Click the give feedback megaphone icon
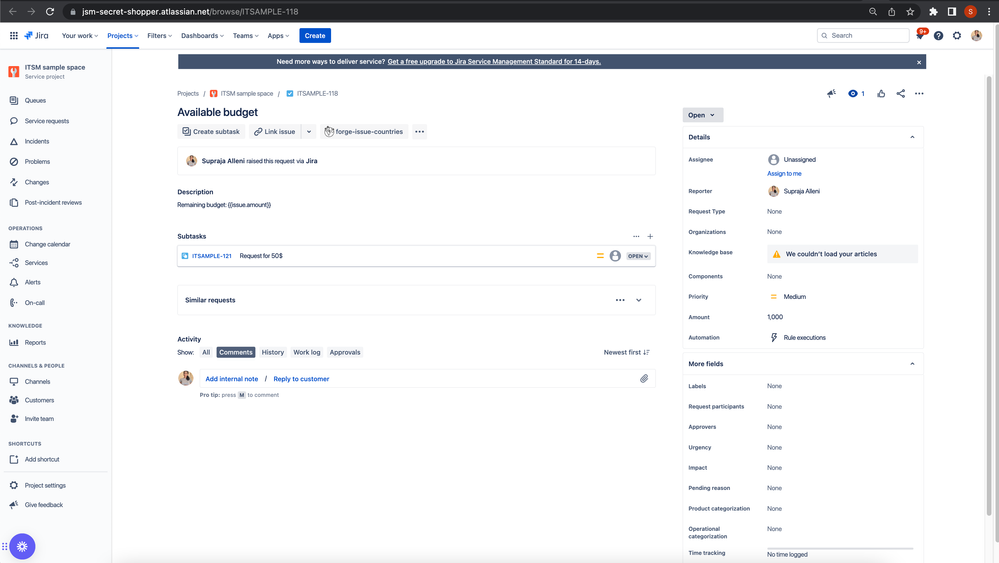Screen dimensions: 999x563 [831, 94]
